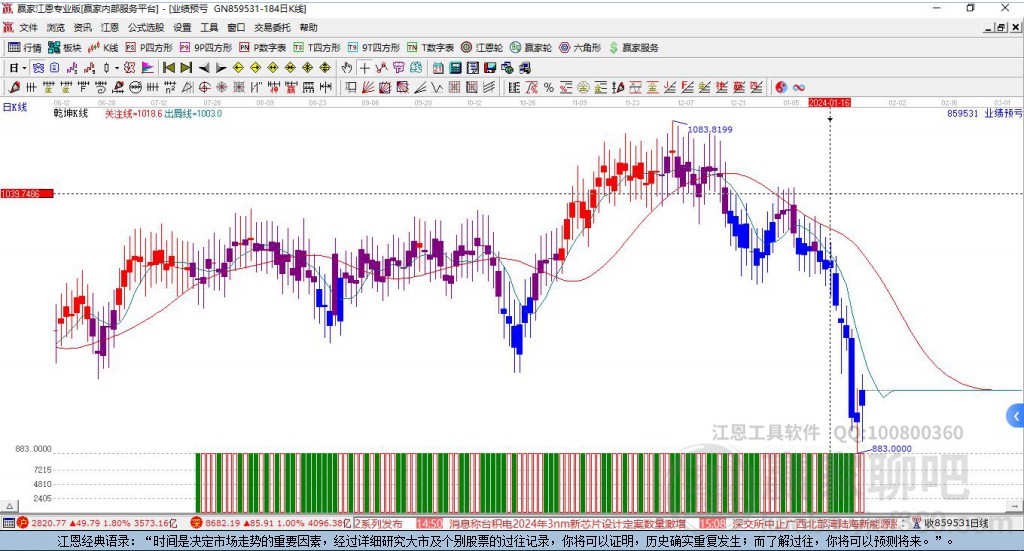
Task: Toggle the crosshair cursor tool
Action: (x=365, y=67)
